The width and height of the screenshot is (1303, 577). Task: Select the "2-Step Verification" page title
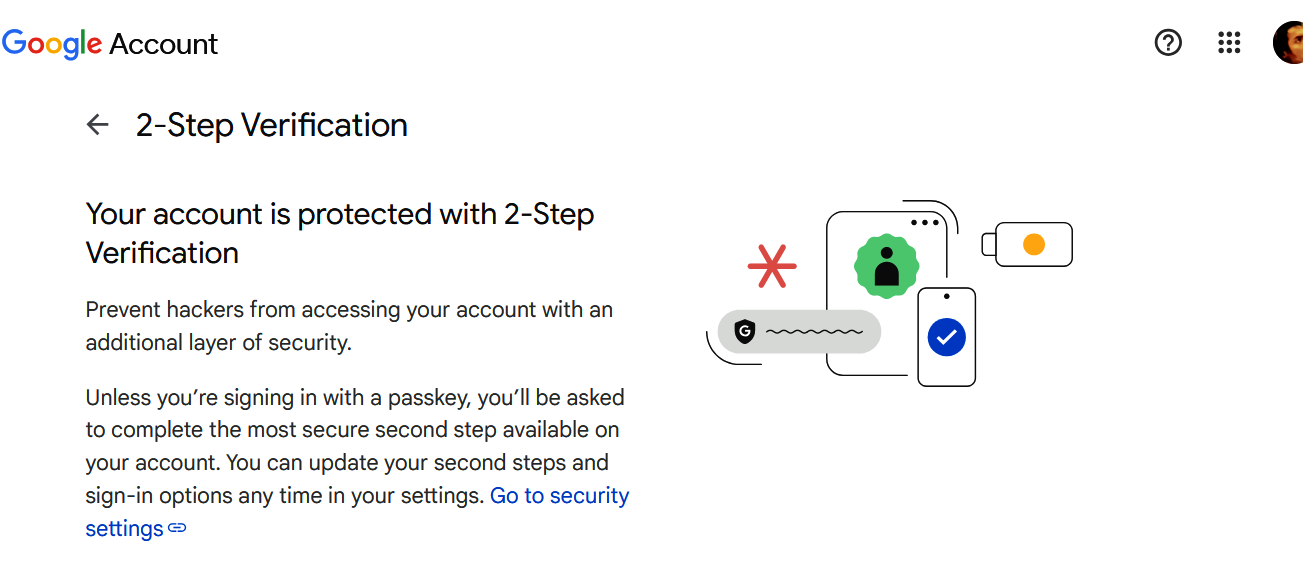tap(272, 124)
